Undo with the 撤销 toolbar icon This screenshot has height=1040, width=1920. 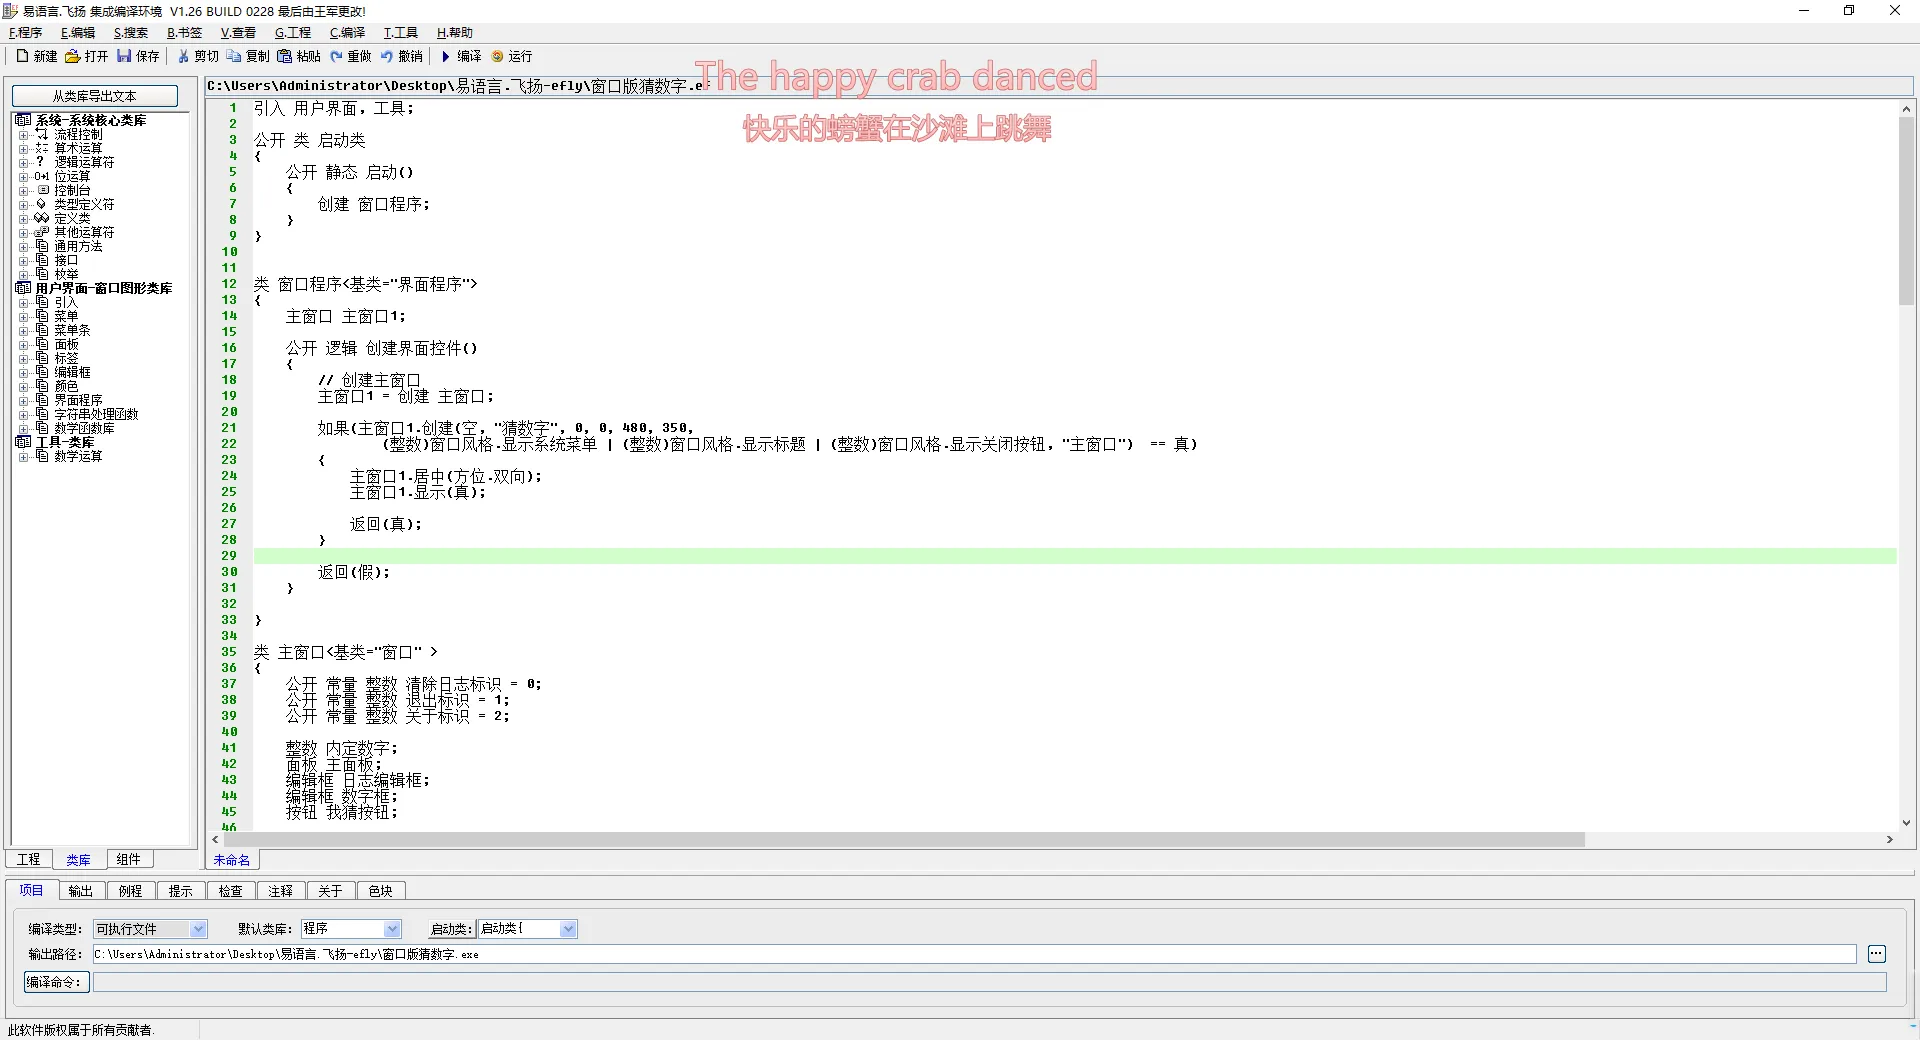coord(387,56)
